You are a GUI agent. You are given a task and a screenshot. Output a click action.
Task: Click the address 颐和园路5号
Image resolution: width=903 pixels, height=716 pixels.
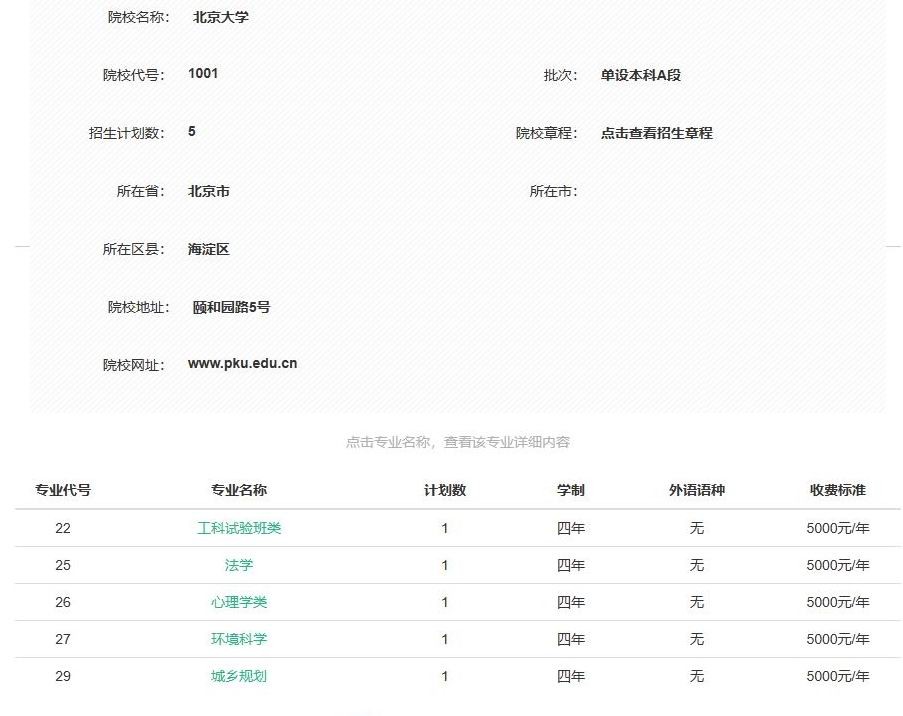(x=231, y=307)
